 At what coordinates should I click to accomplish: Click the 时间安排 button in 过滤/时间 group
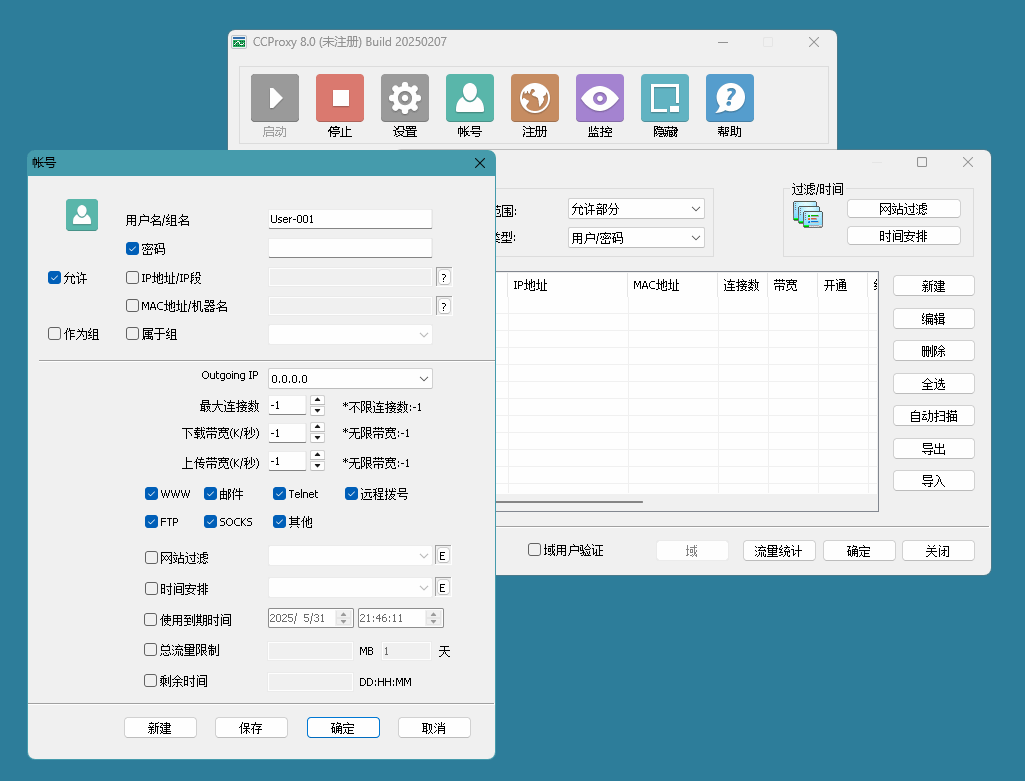pyautogui.click(x=903, y=236)
